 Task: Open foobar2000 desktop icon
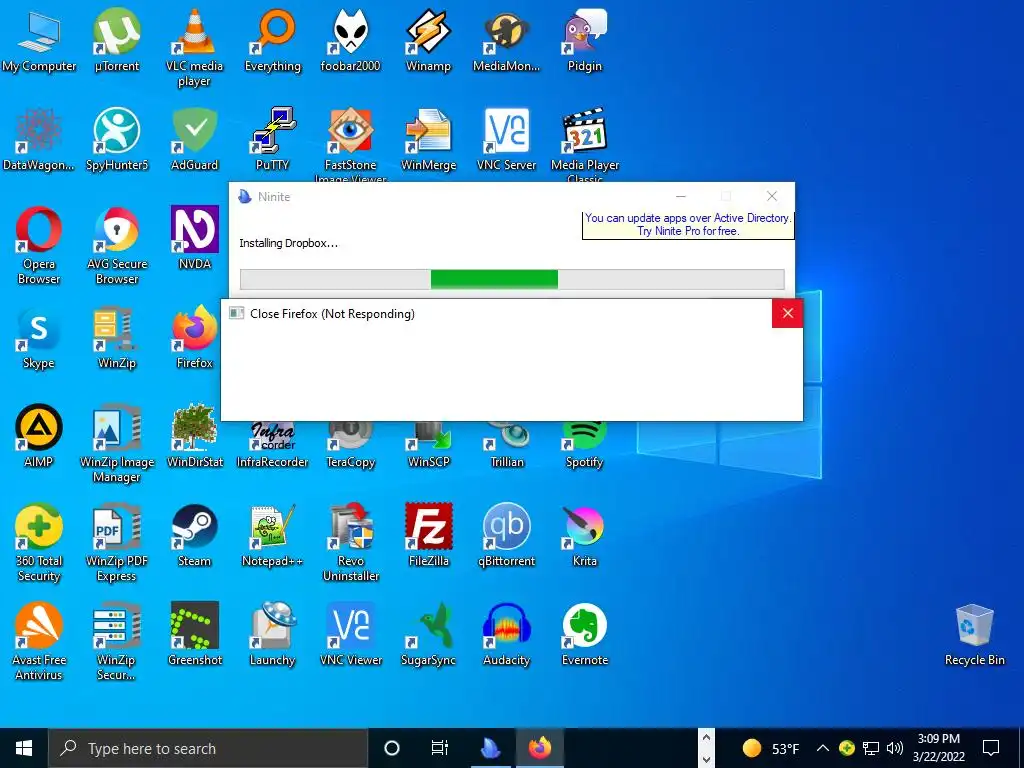click(x=351, y=40)
